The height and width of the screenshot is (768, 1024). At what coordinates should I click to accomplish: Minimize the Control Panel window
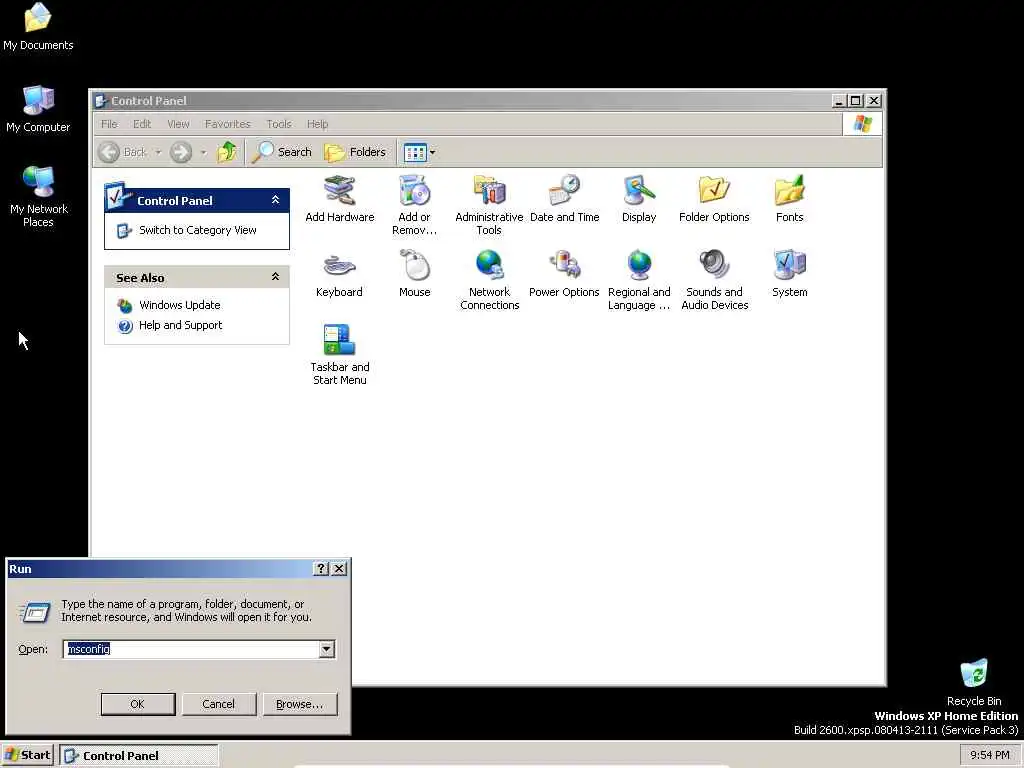click(x=839, y=101)
